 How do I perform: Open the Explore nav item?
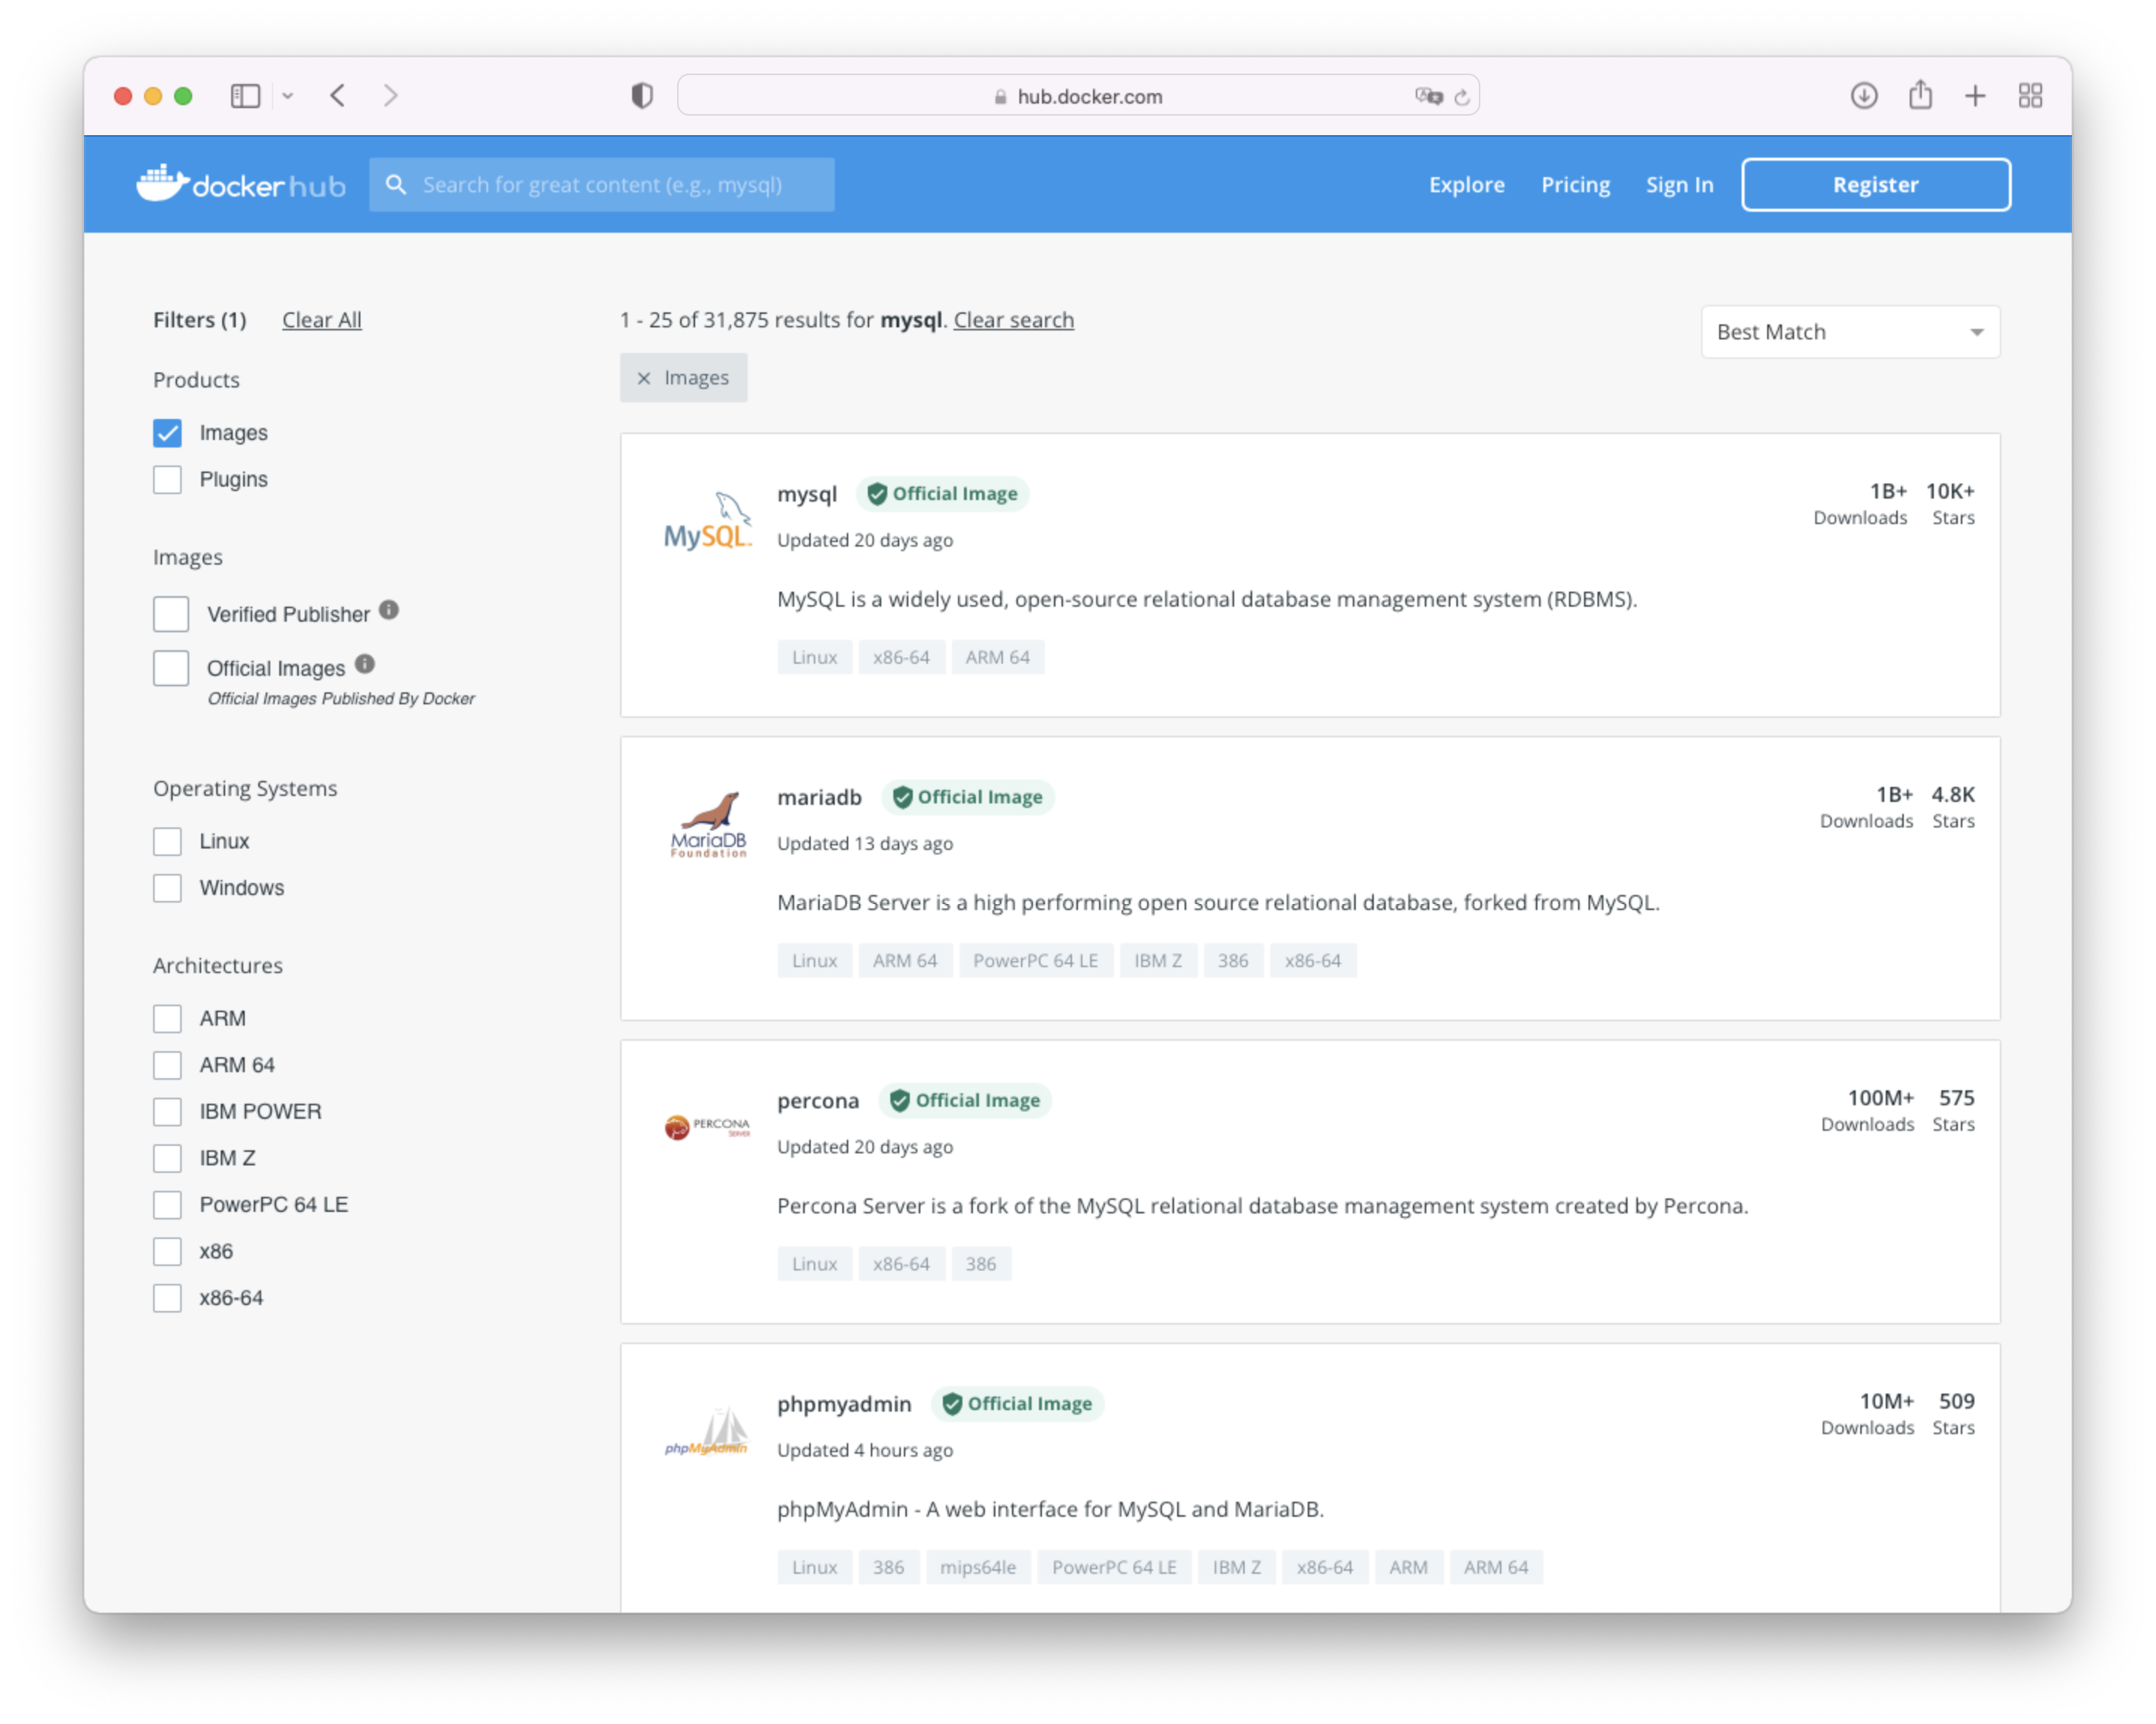point(1466,185)
